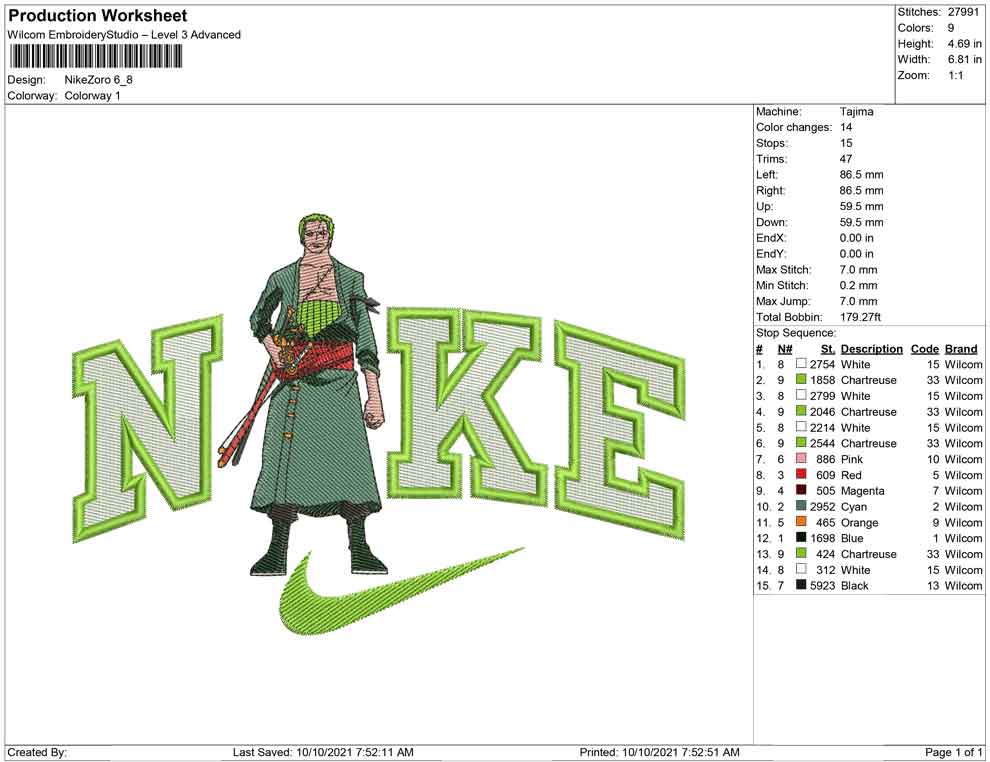This screenshot has width=990, height=762.
Task: Click the 'St.' column header
Action: tap(828, 348)
